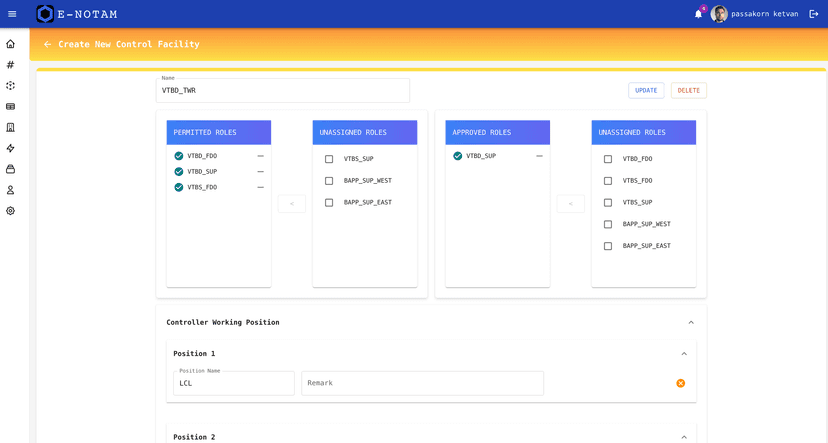Click the DELETE button

(688, 90)
